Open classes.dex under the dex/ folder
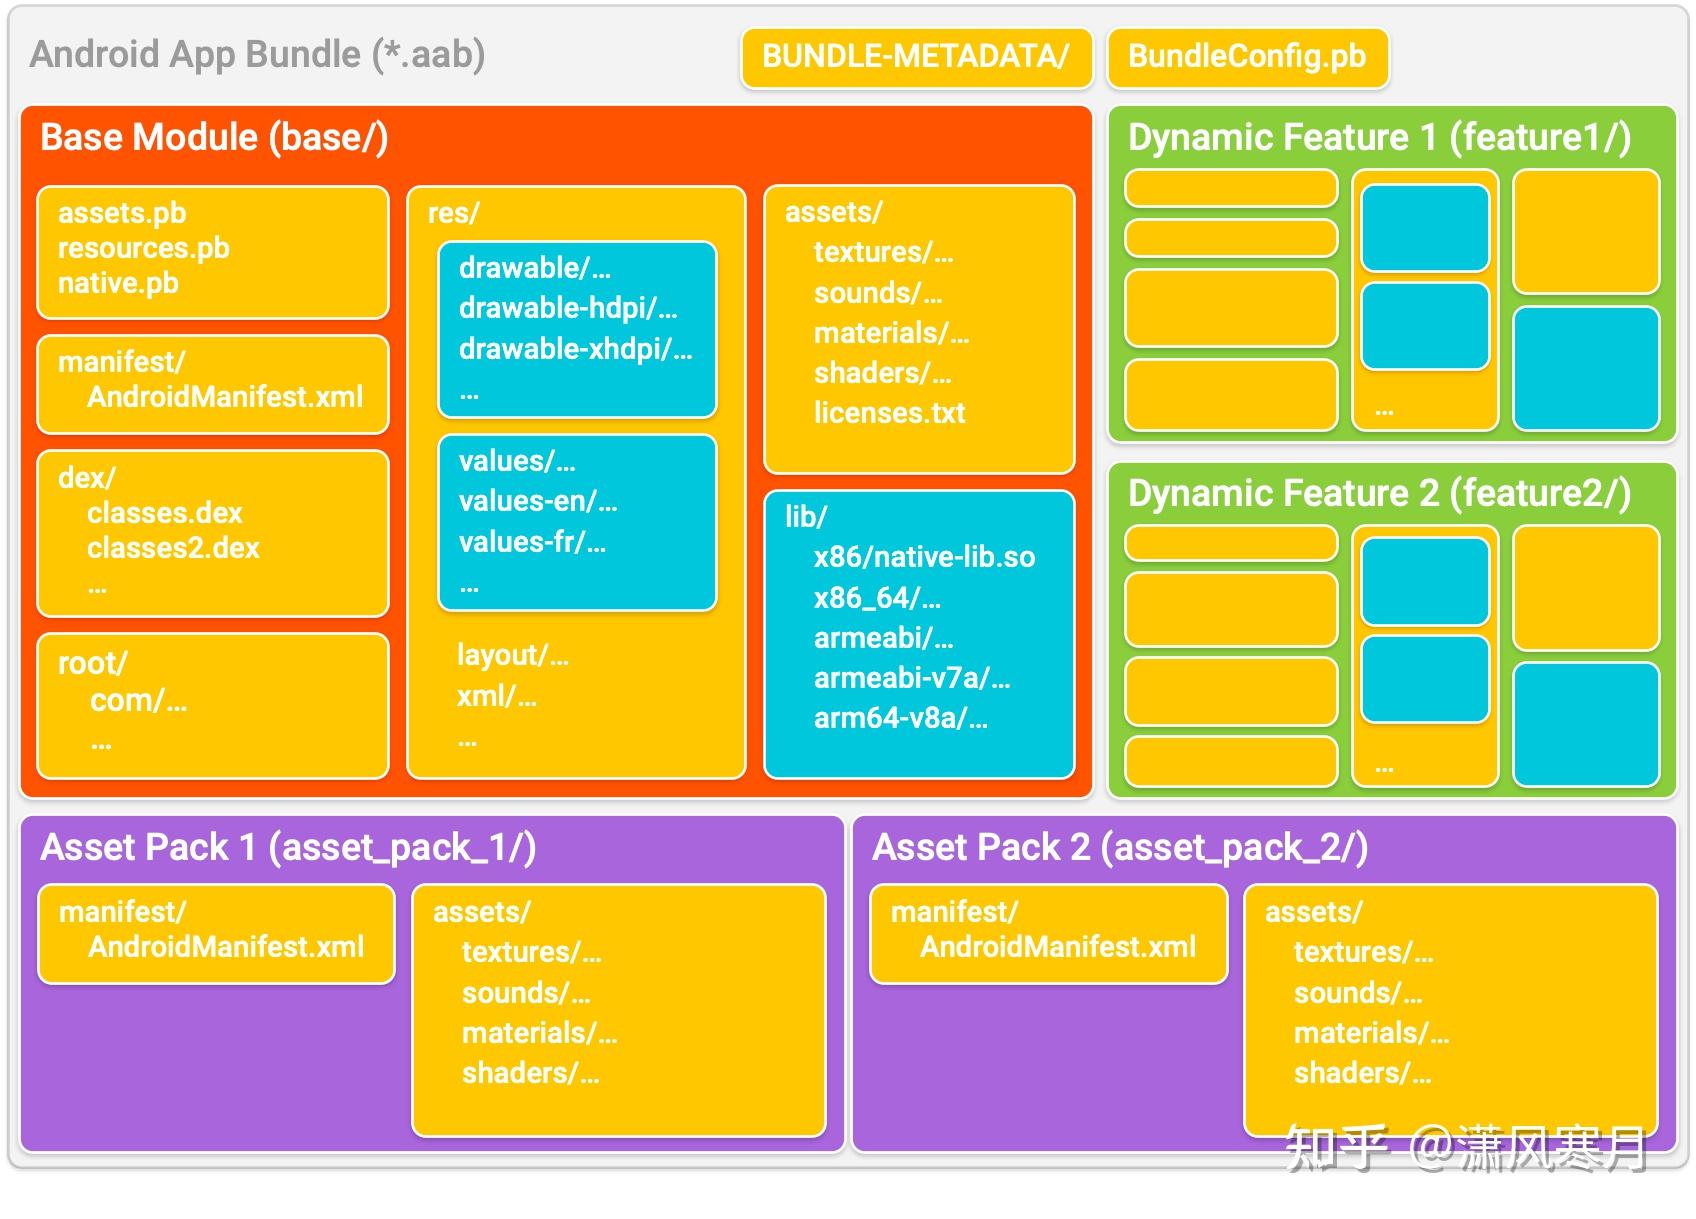This screenshot has height=1219, width=1696. [163, 514]
